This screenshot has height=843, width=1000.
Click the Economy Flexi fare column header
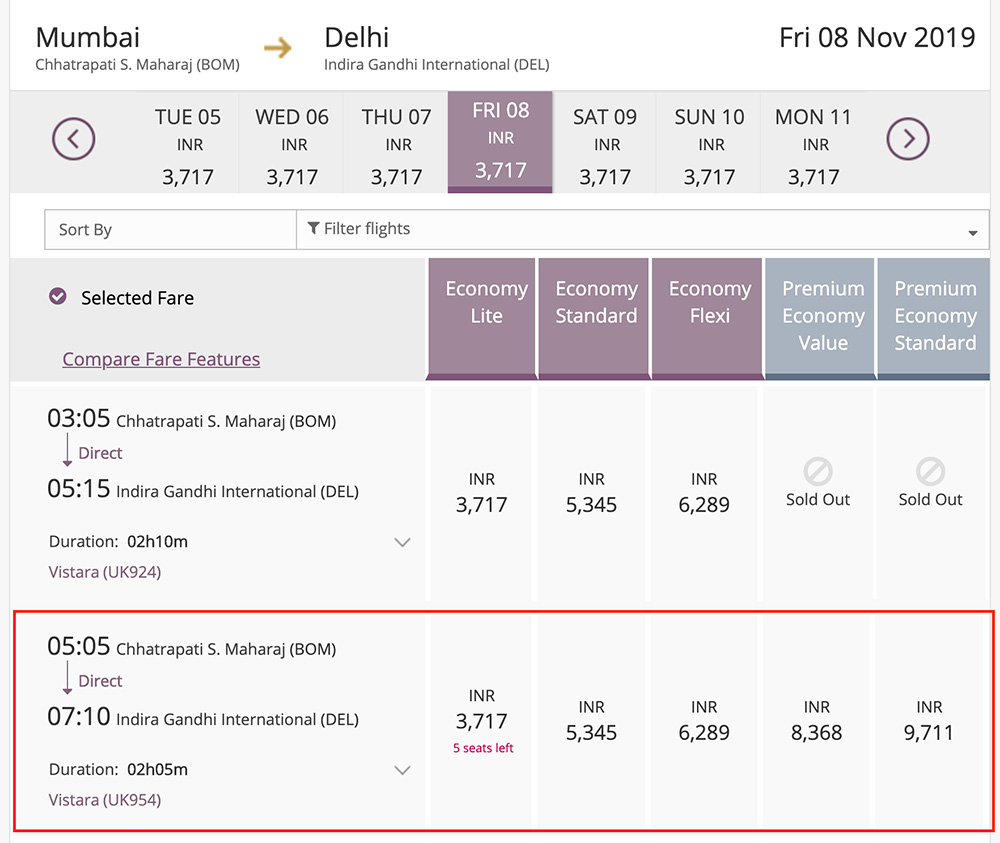coord(707,319)
